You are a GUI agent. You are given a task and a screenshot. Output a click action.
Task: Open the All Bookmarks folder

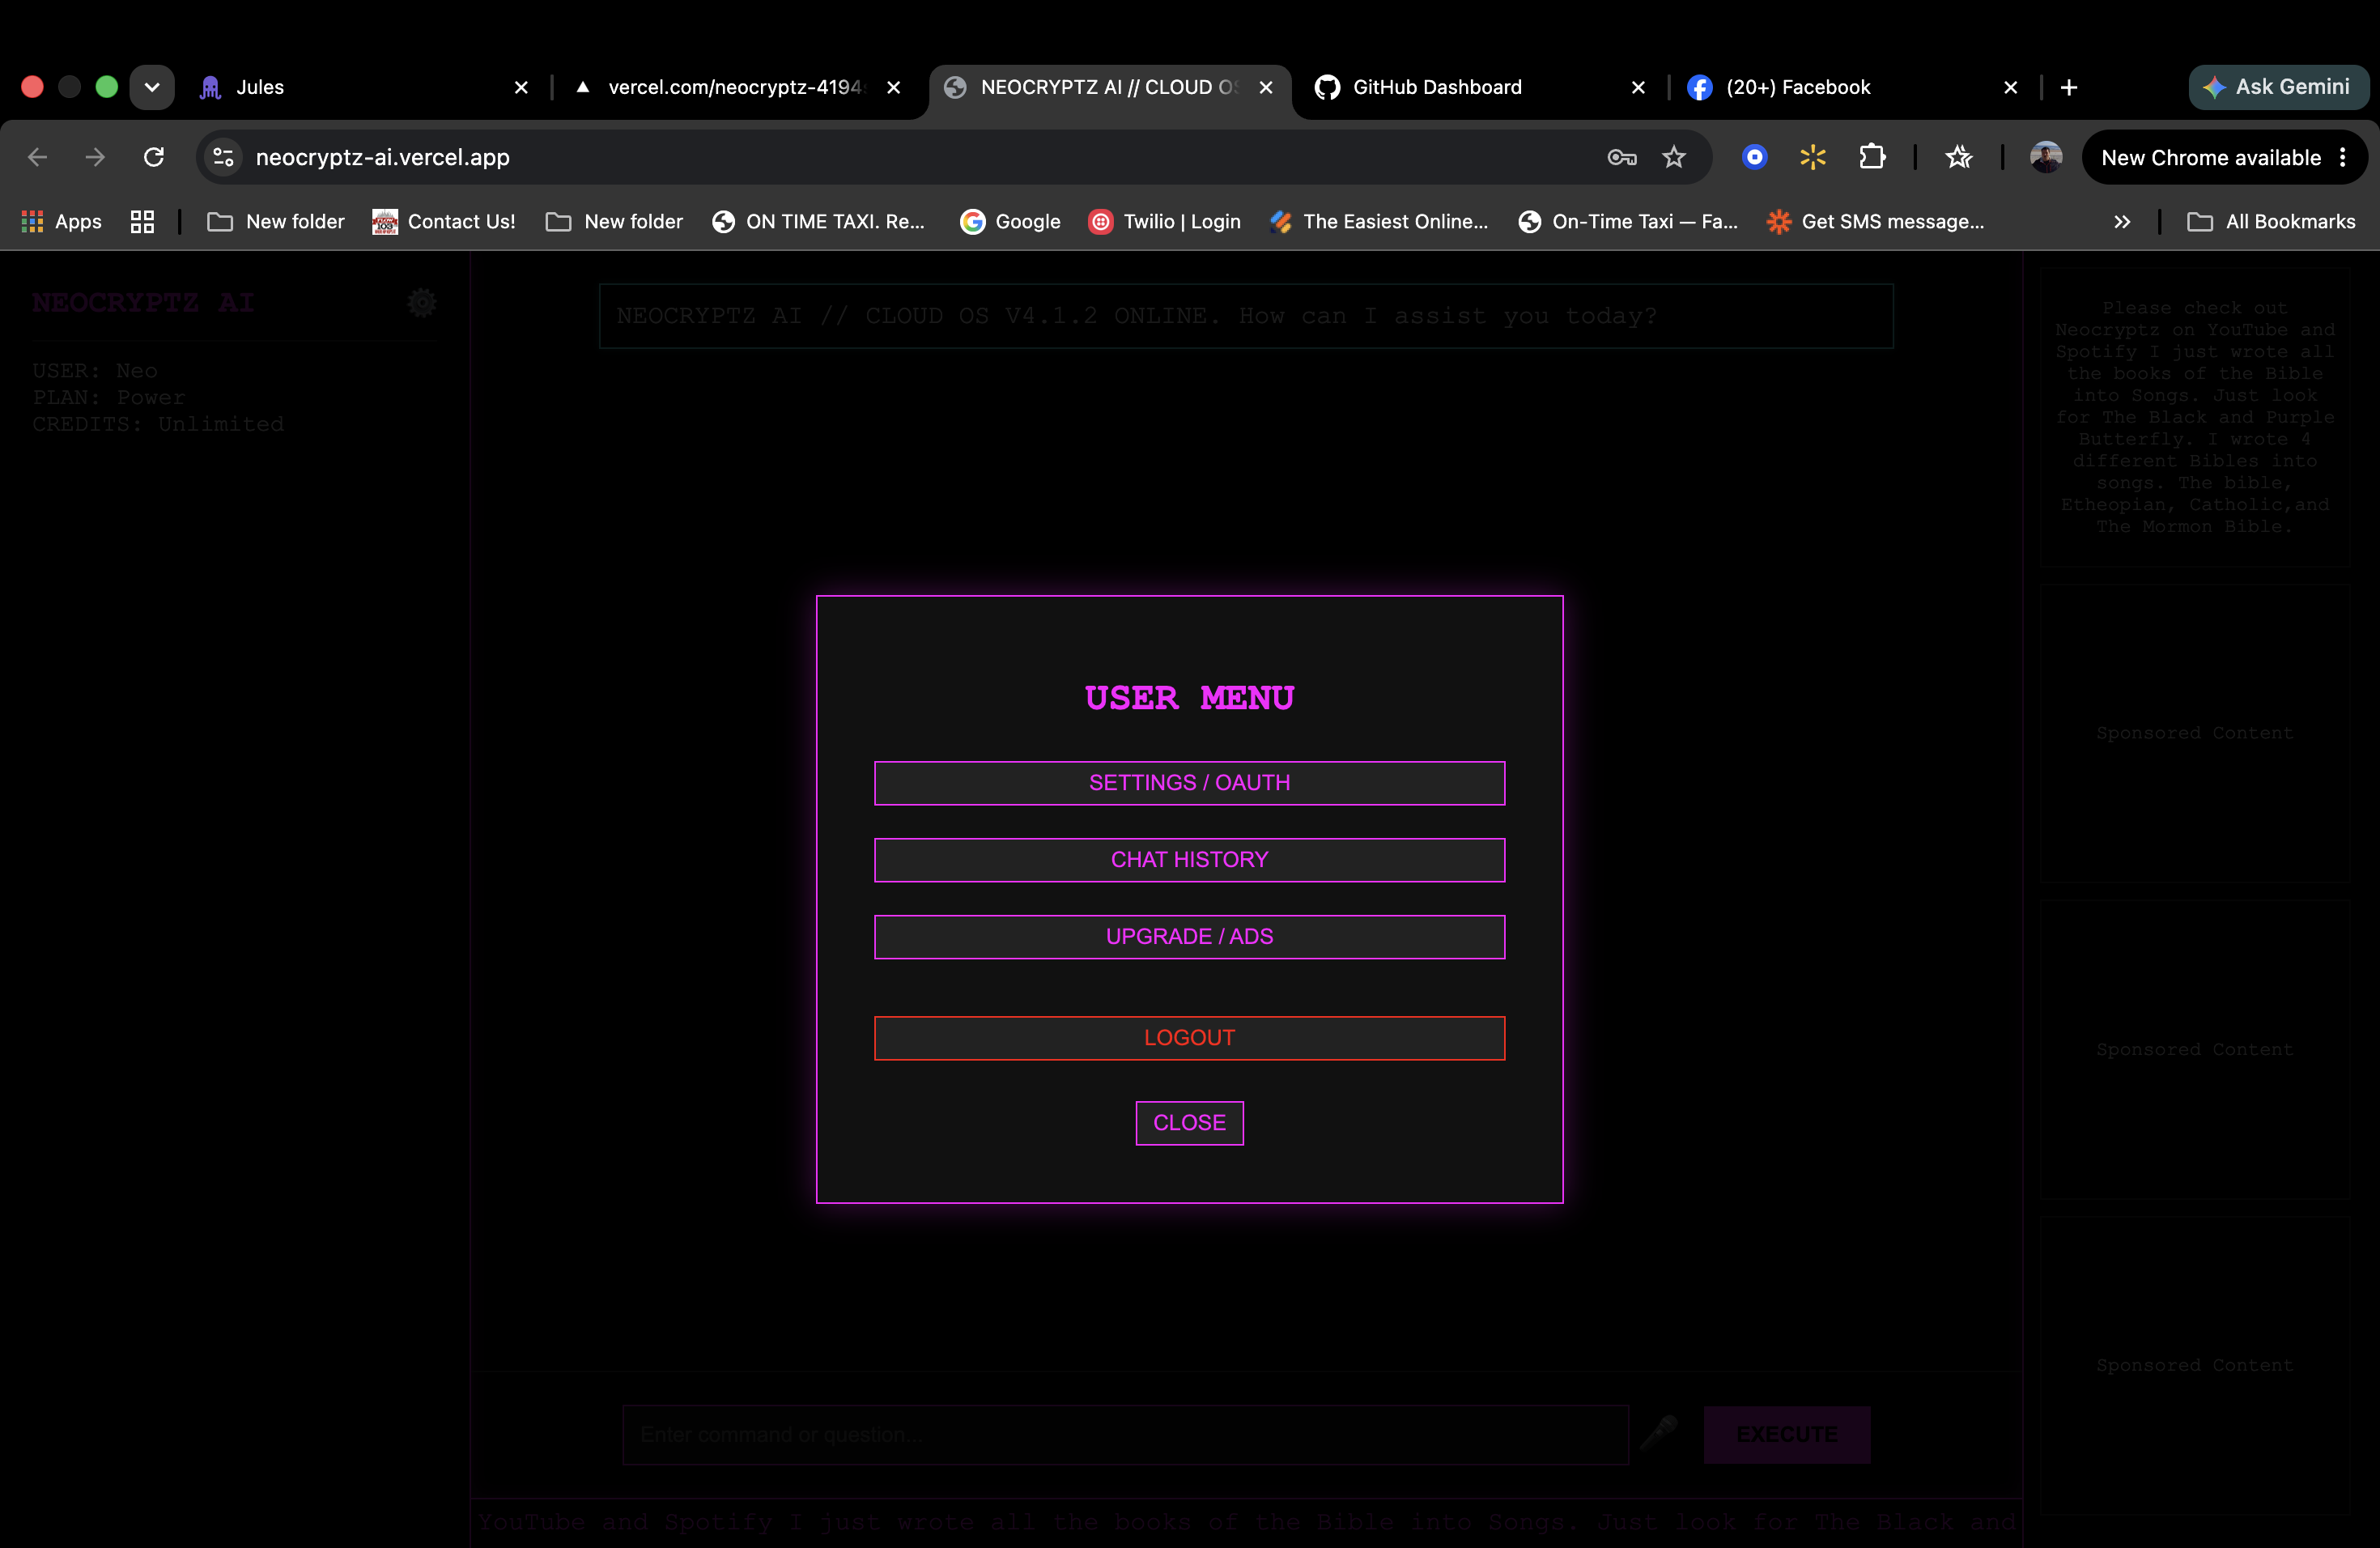(2271, 222)
